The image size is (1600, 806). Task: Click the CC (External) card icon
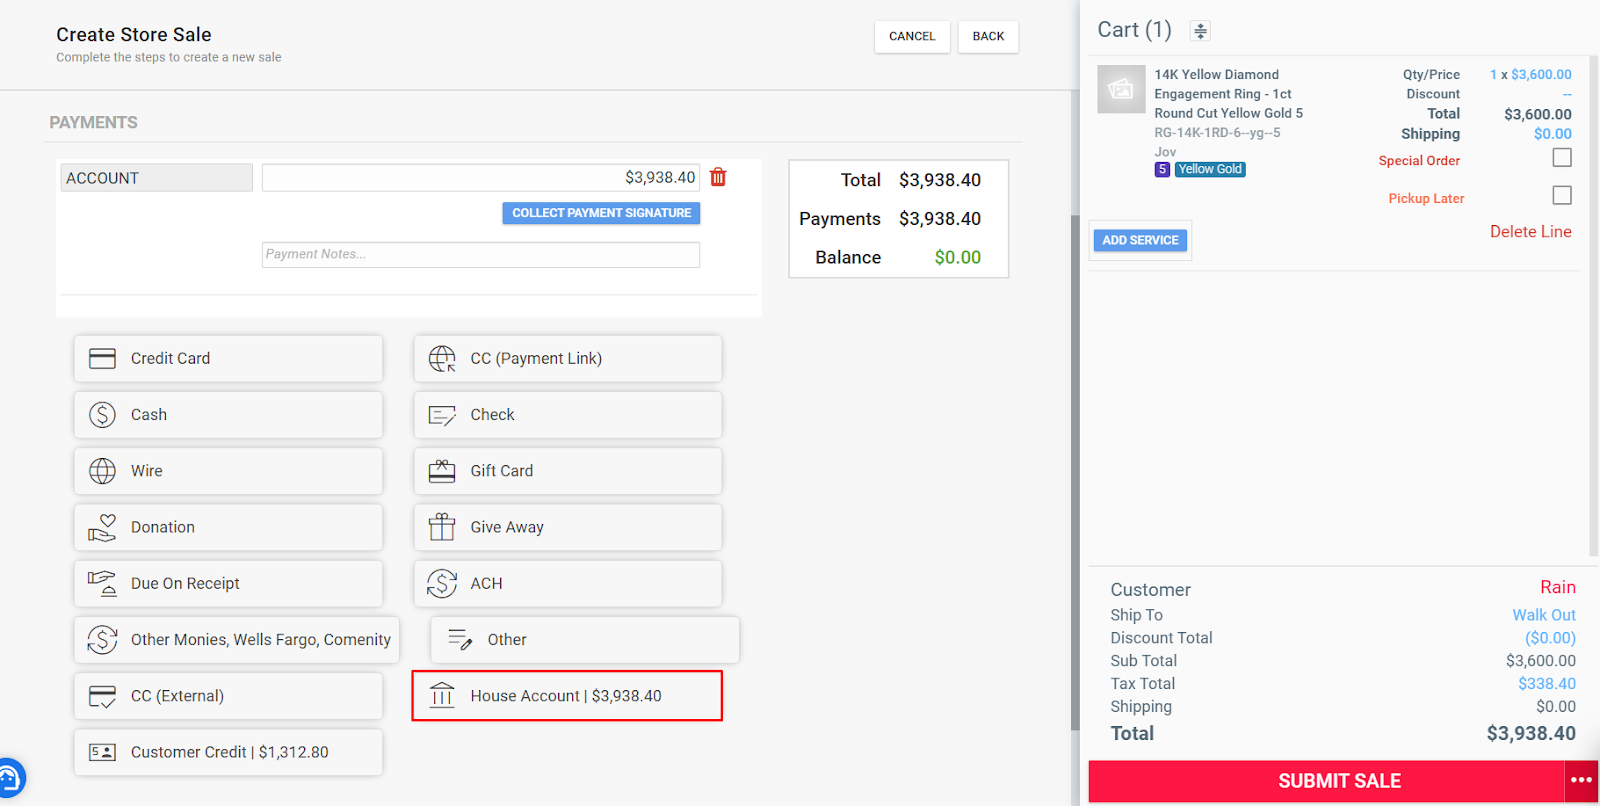(x=102, y=696)
